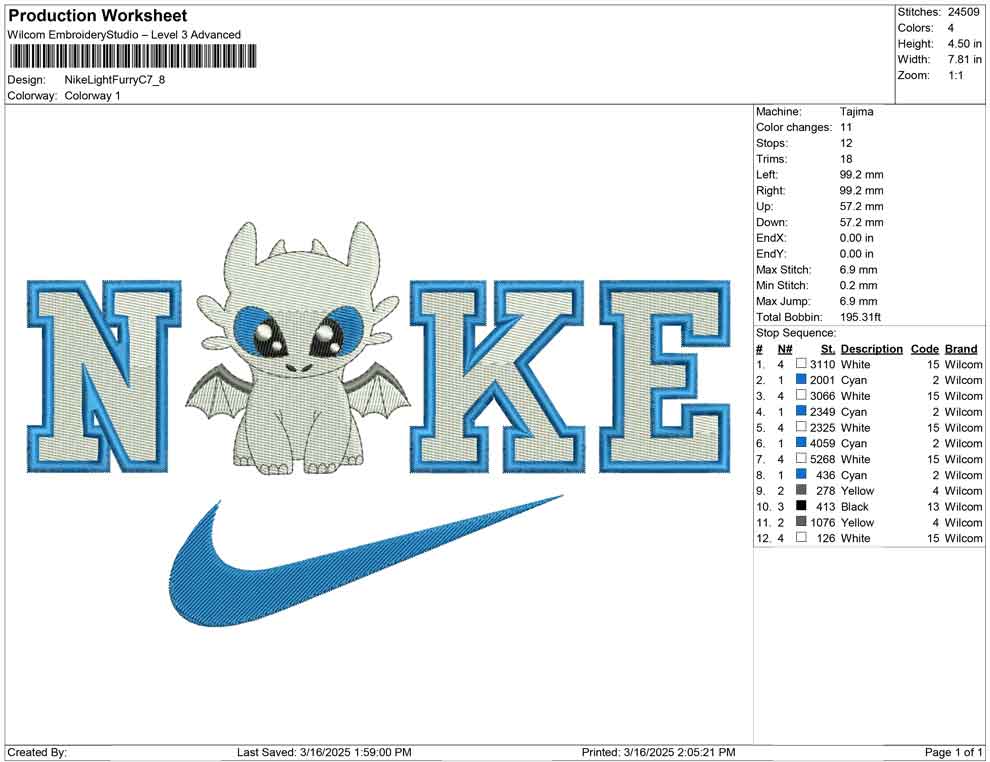This screenshot has width=990, height=762.
Task: Click the embroidered letter N in the design
Action: 104,376
